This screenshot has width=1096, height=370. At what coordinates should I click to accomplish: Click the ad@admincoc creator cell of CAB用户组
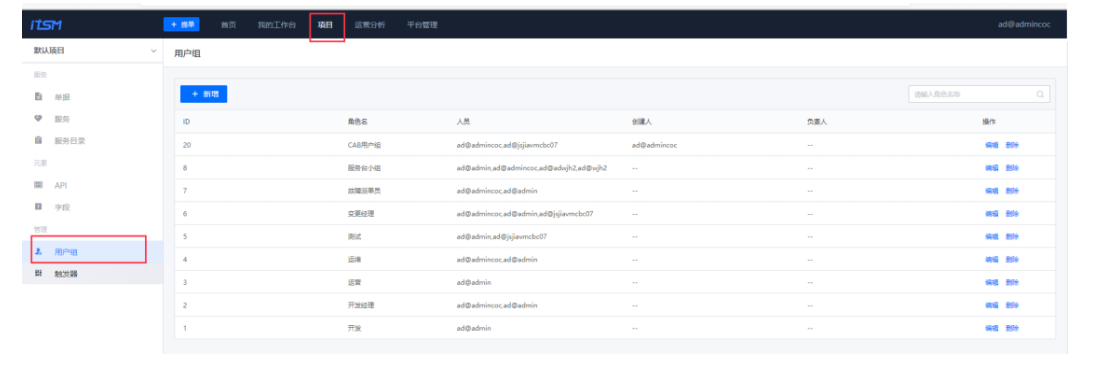pyautogui.click(x=654, y=145)
